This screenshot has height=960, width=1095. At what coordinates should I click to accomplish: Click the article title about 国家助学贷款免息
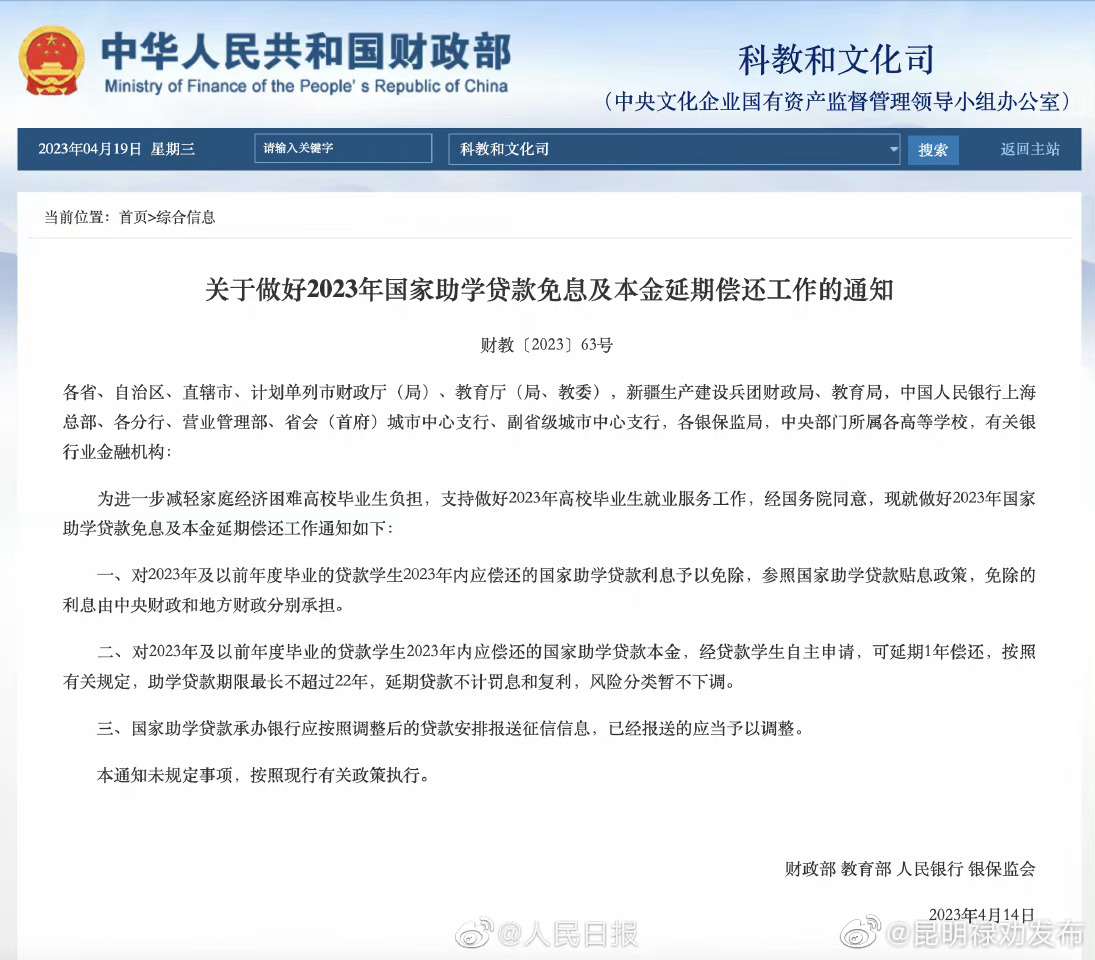click(549, 289)
